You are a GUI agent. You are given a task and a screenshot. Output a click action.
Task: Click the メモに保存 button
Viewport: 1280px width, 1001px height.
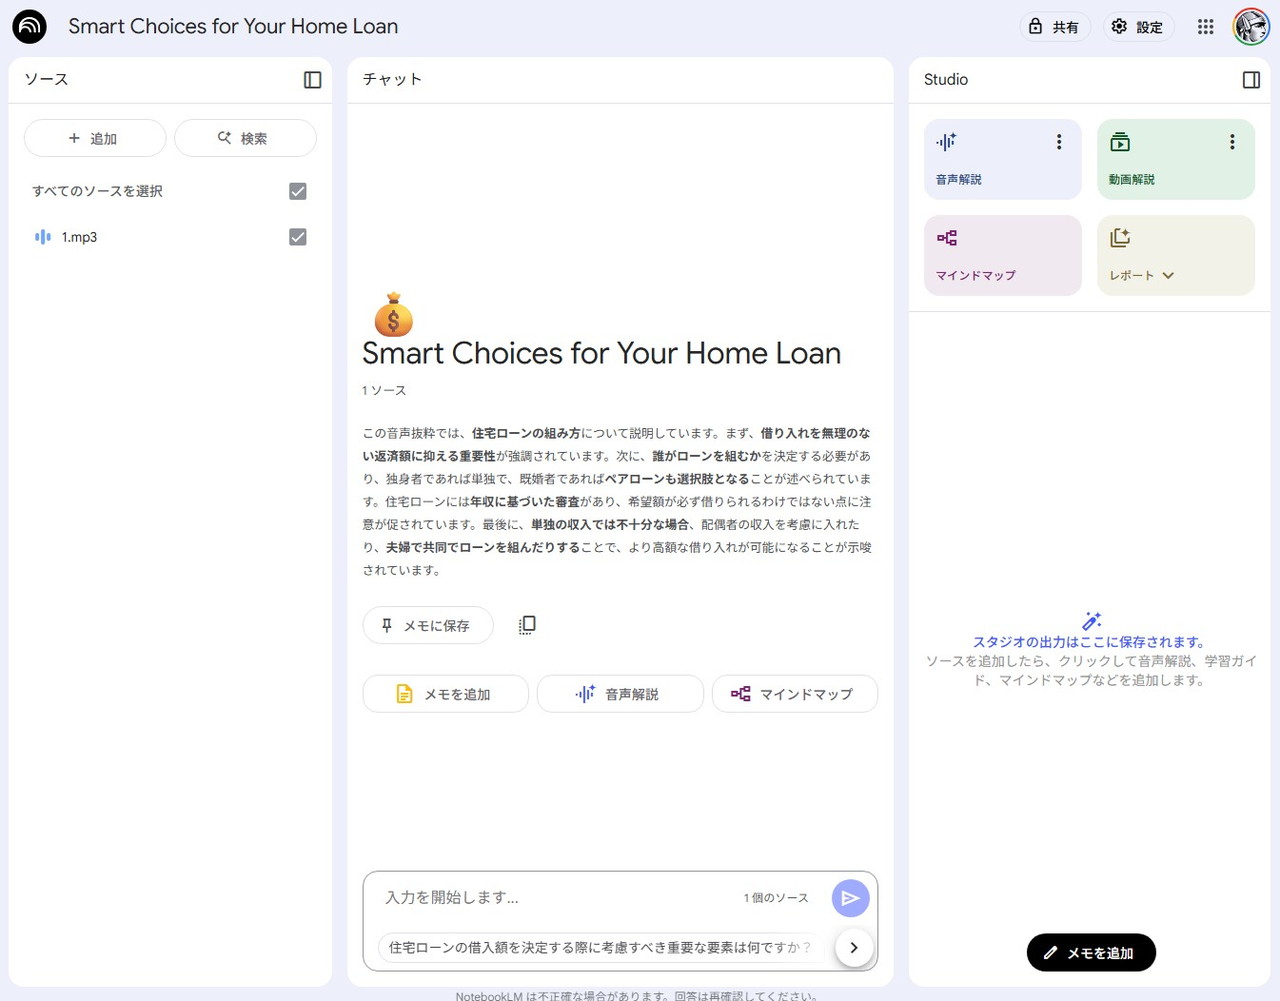(x=427, y=625)
